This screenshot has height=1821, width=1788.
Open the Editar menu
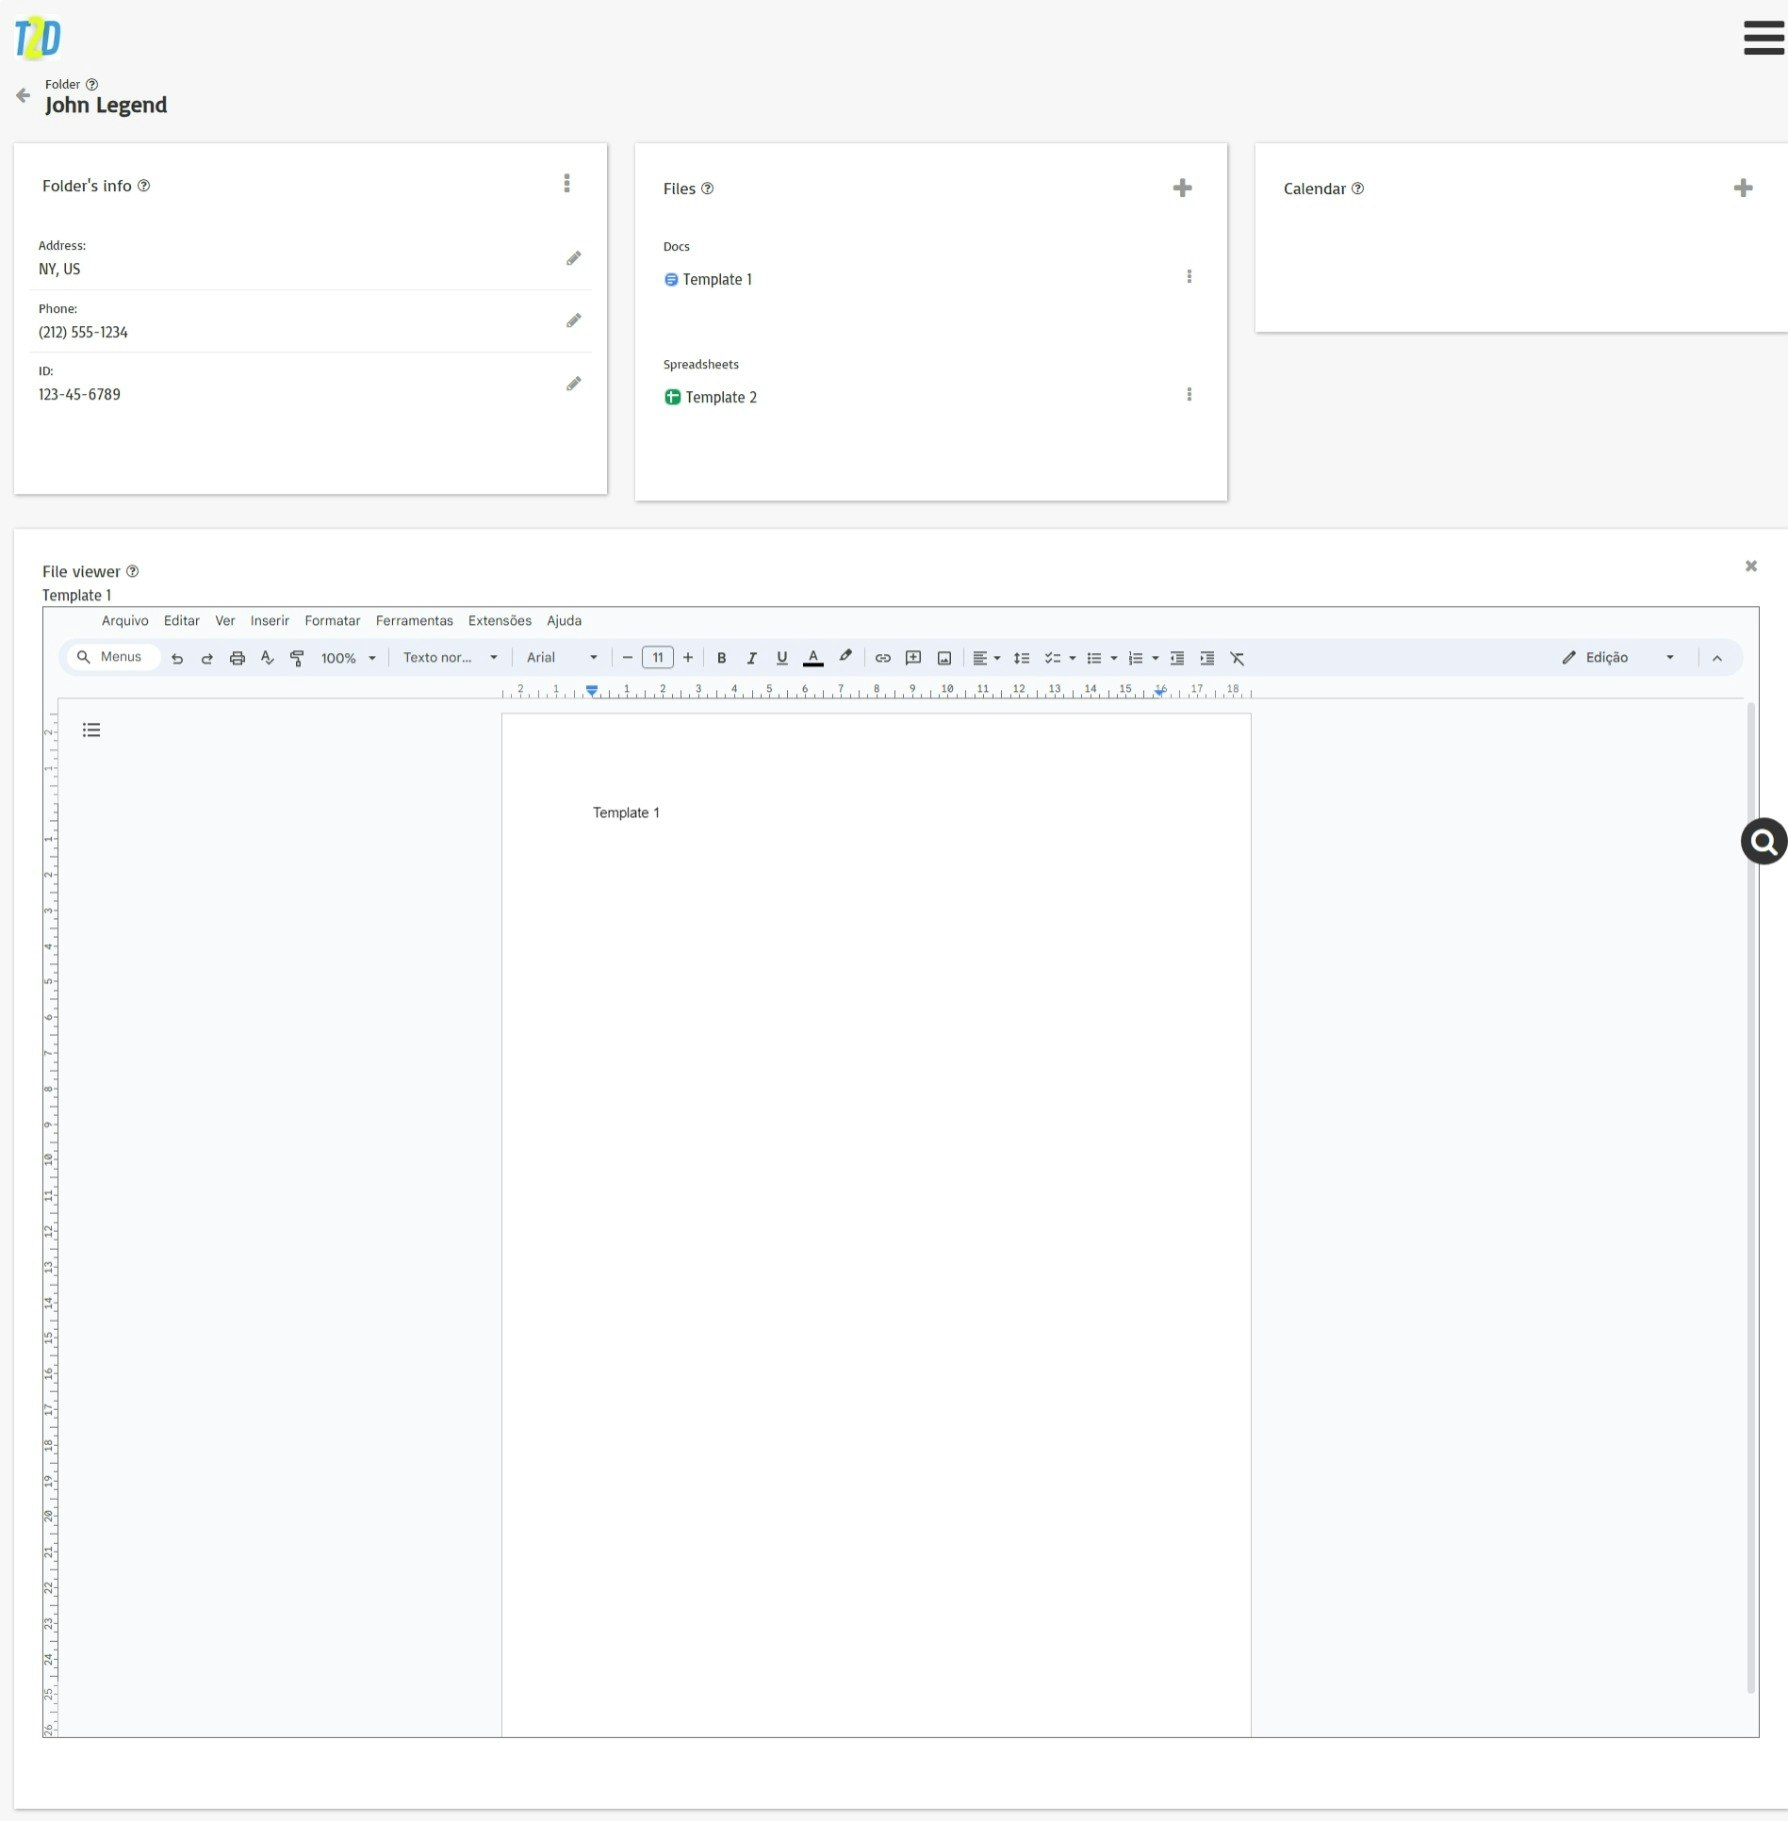(182, 621)
